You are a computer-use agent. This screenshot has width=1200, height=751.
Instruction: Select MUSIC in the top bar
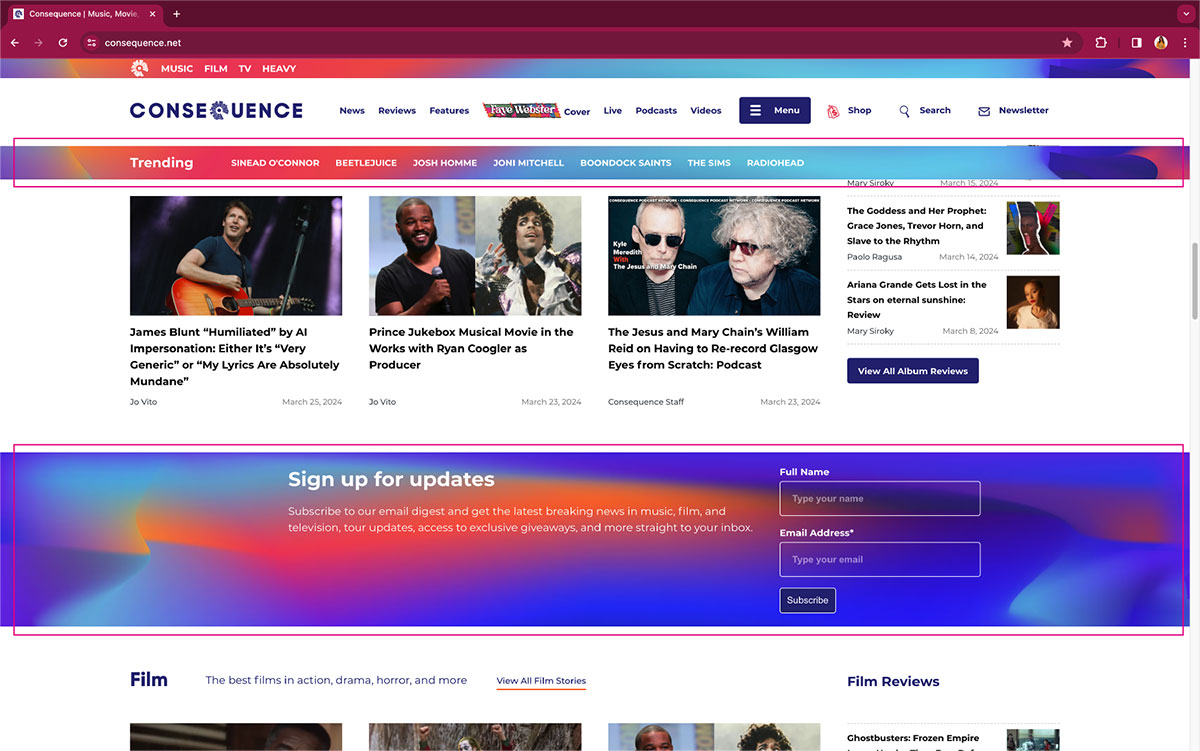(177, 69)
